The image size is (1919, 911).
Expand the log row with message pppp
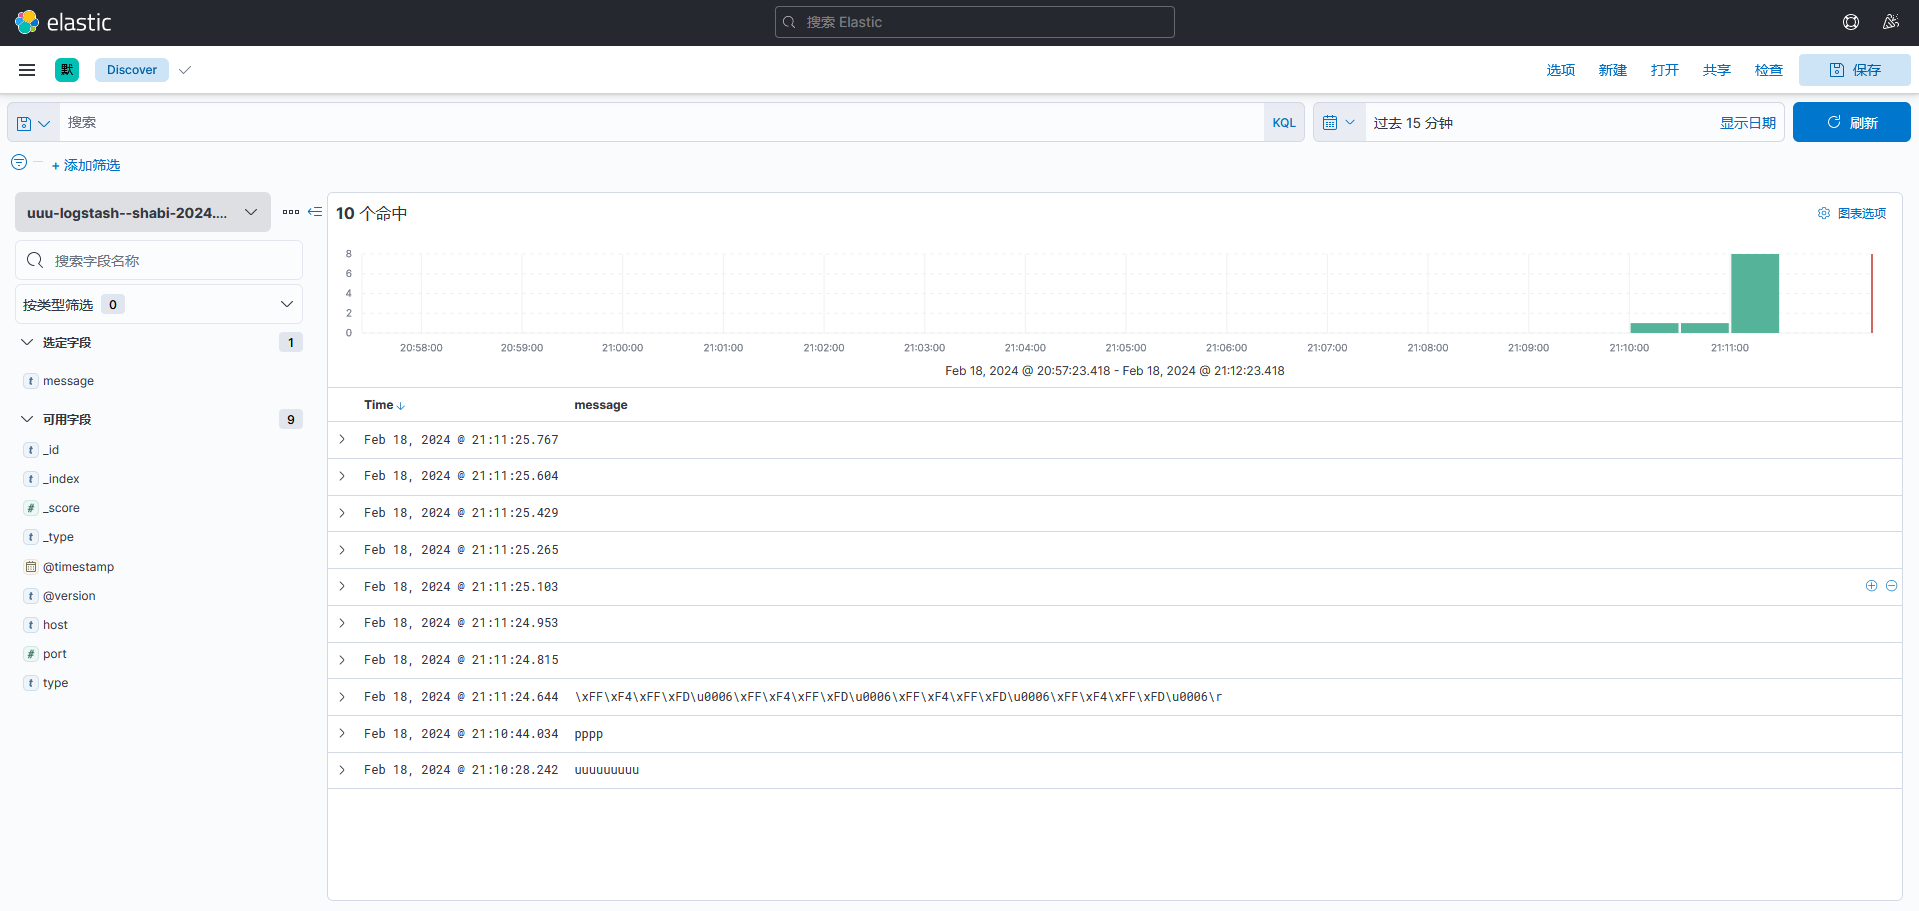coord(342,734)
